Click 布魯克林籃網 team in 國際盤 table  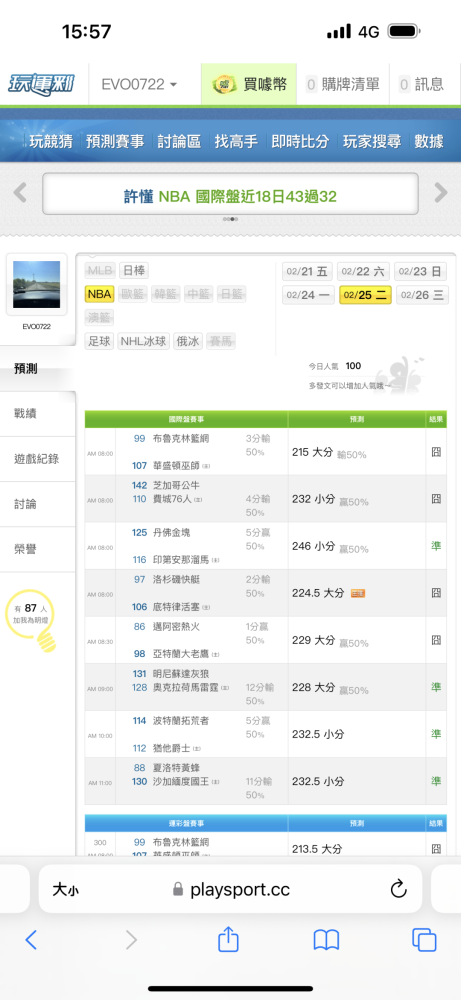(x=181, y=438)
